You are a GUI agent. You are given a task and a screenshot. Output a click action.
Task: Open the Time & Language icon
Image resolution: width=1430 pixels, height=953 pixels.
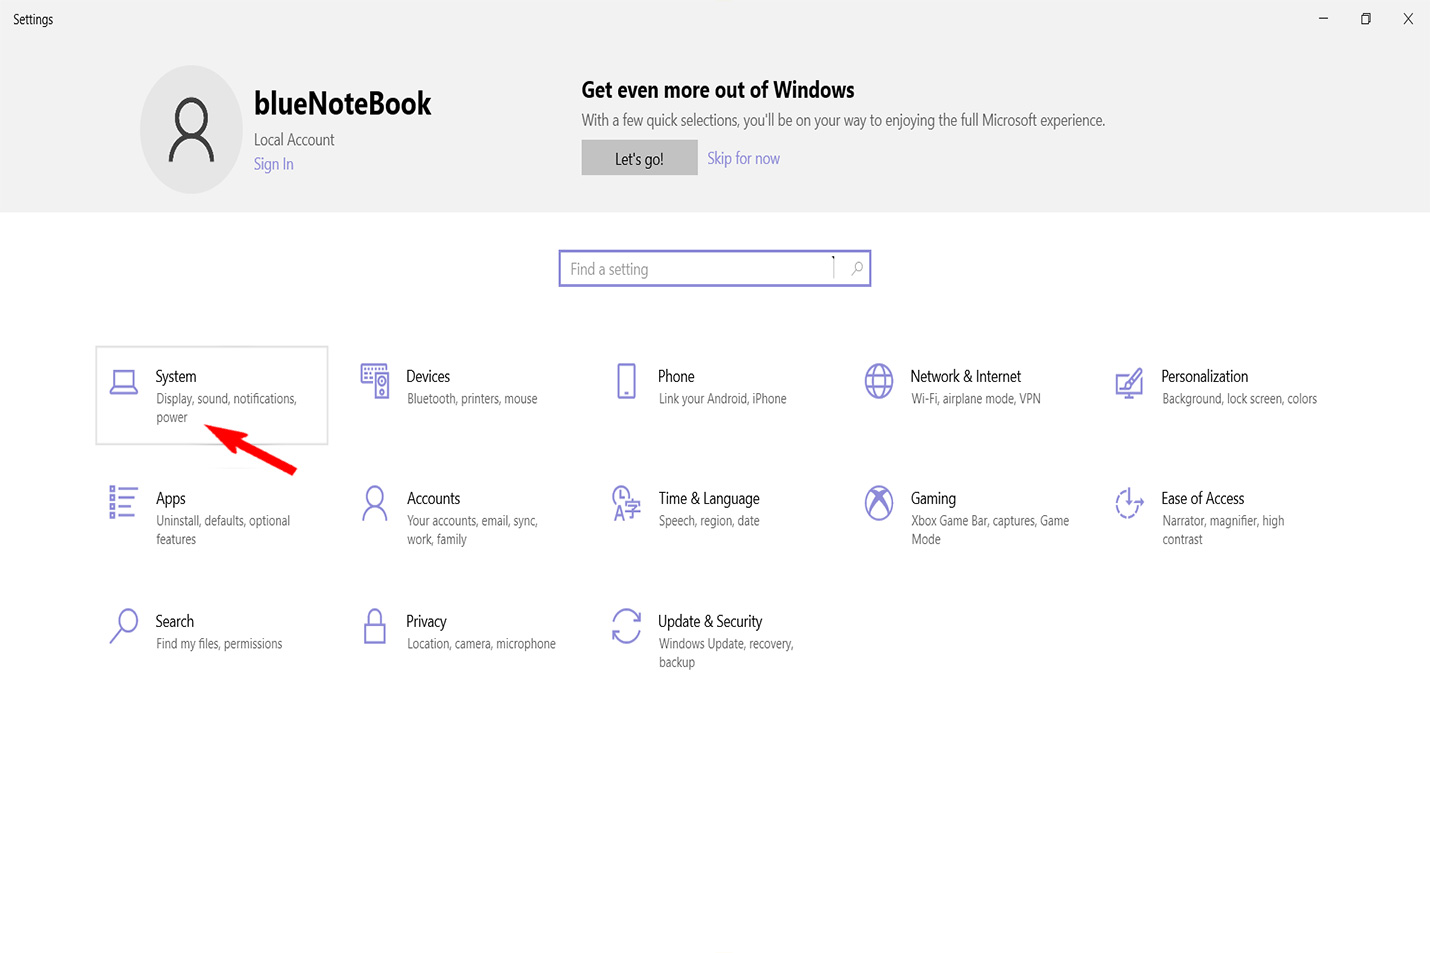[x=626, y=503]
